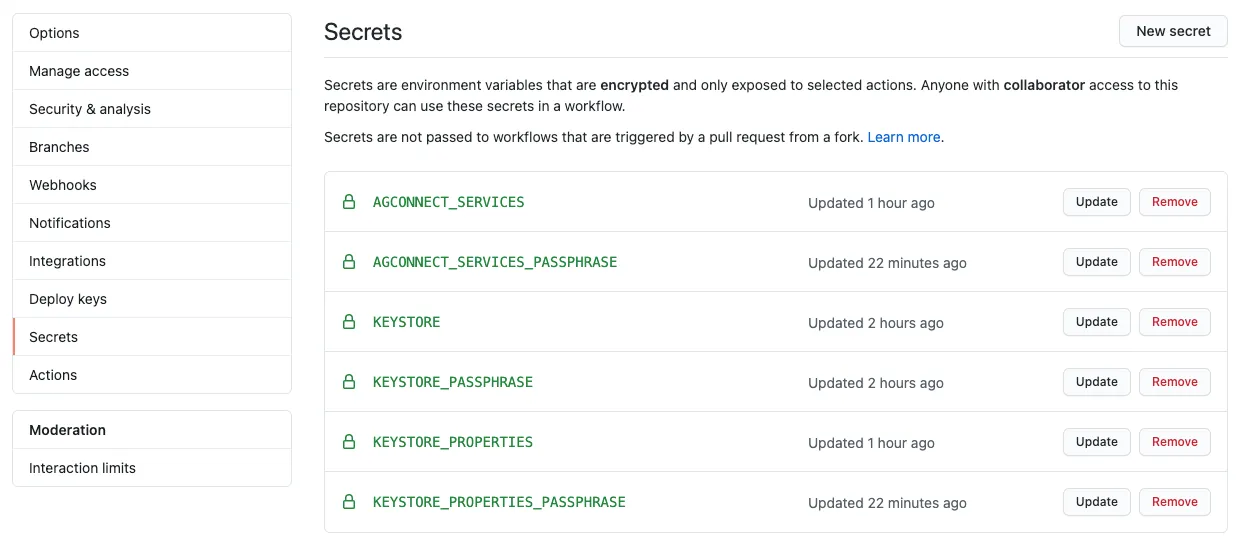Open the Options settings page
The width and height of the screenshot is (1252, 551).
tap(152, 33)
